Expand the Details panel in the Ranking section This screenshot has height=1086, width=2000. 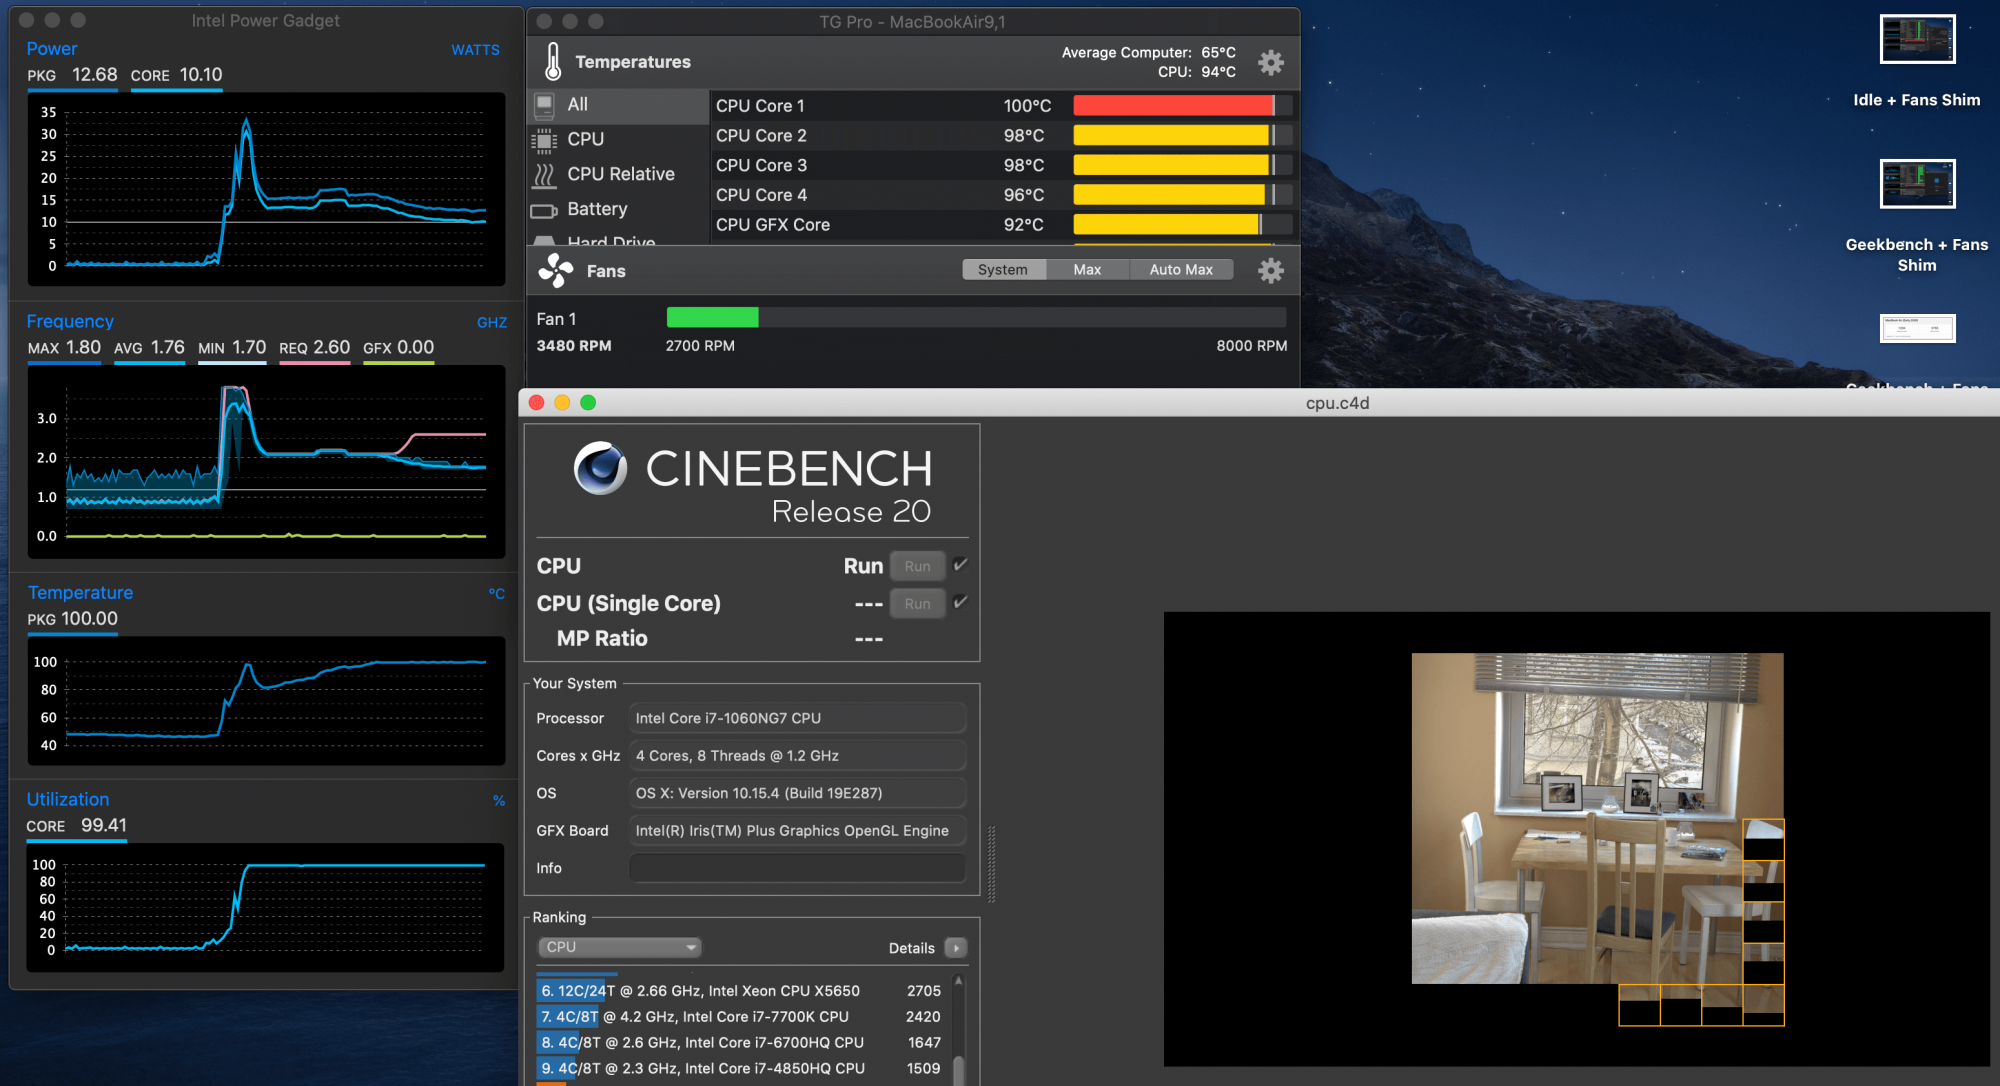click(x=956, y=947)
